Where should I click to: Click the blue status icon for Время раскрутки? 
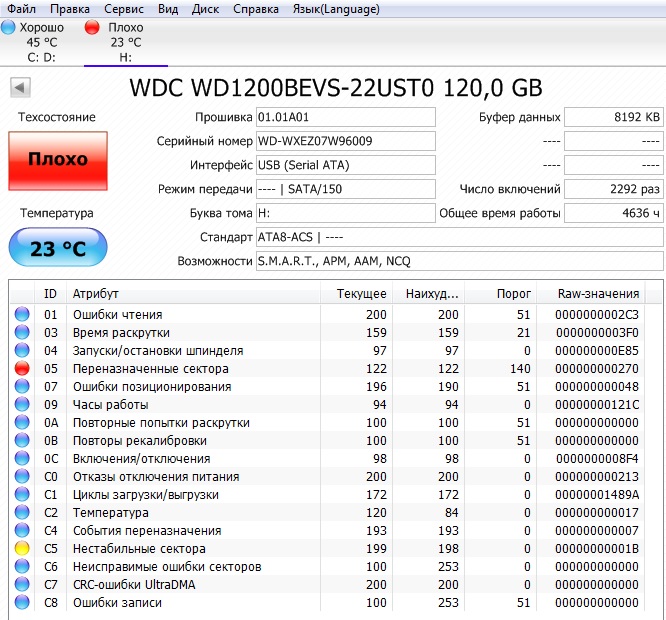click(22, 333)
